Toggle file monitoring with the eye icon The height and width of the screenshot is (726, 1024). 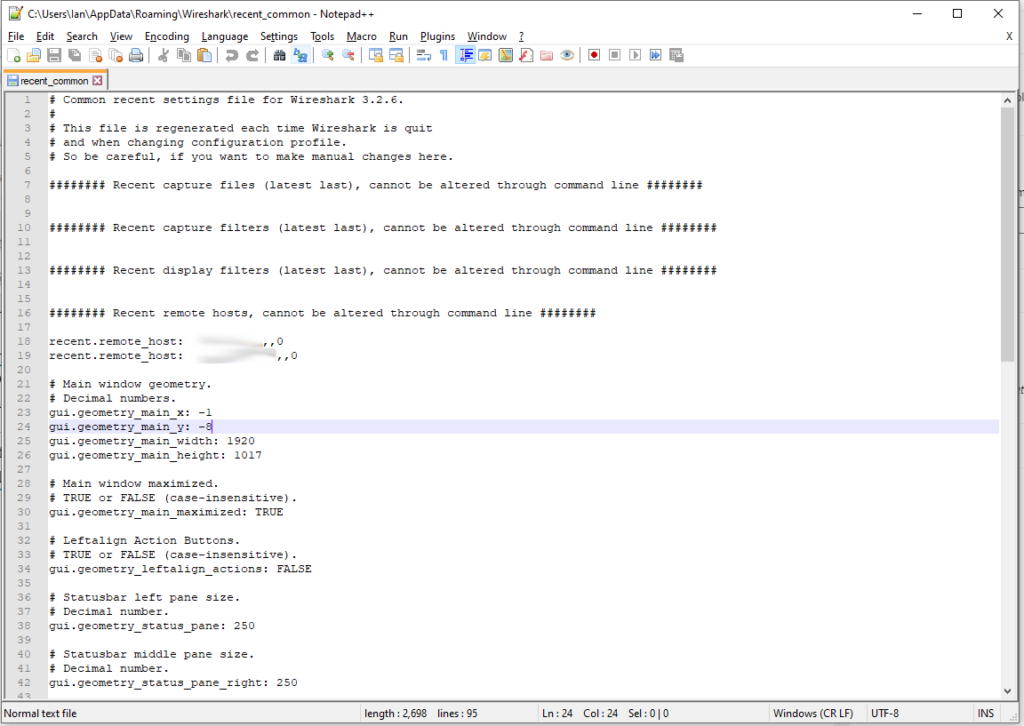[x=567, y=55]
